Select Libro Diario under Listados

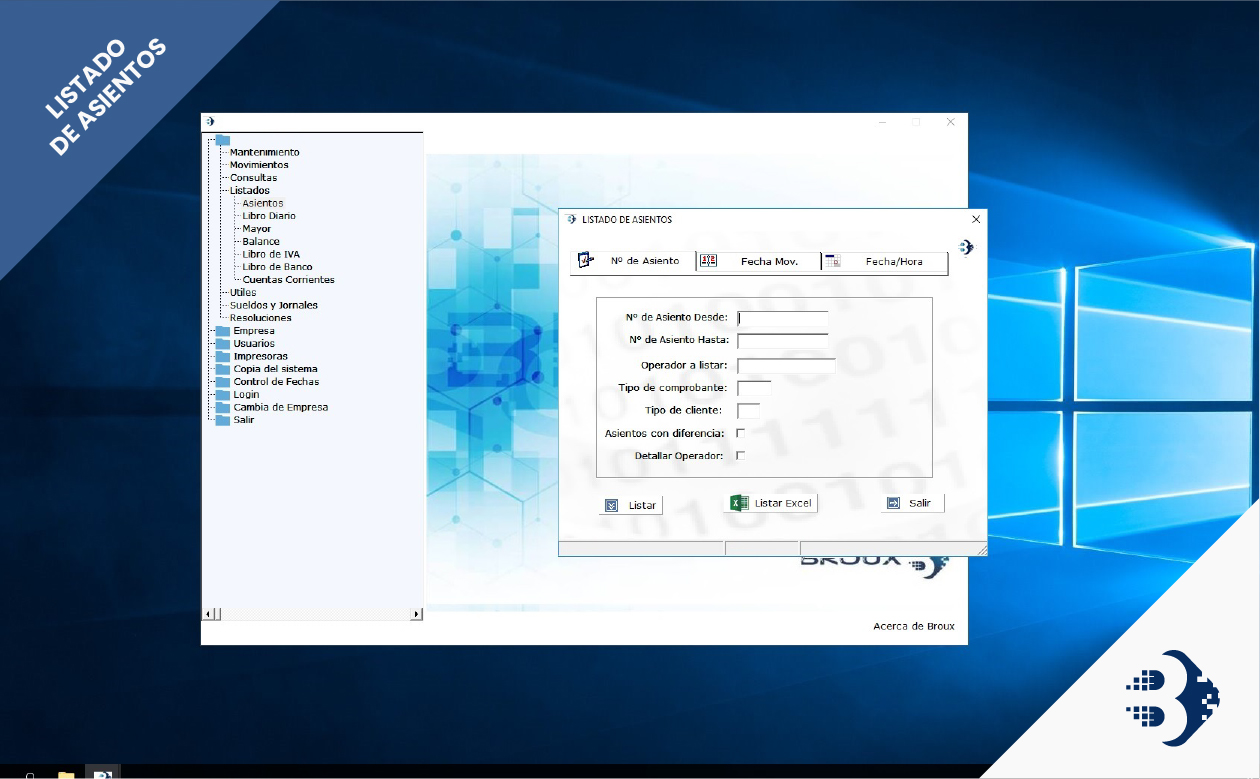(x=269, y=216)
